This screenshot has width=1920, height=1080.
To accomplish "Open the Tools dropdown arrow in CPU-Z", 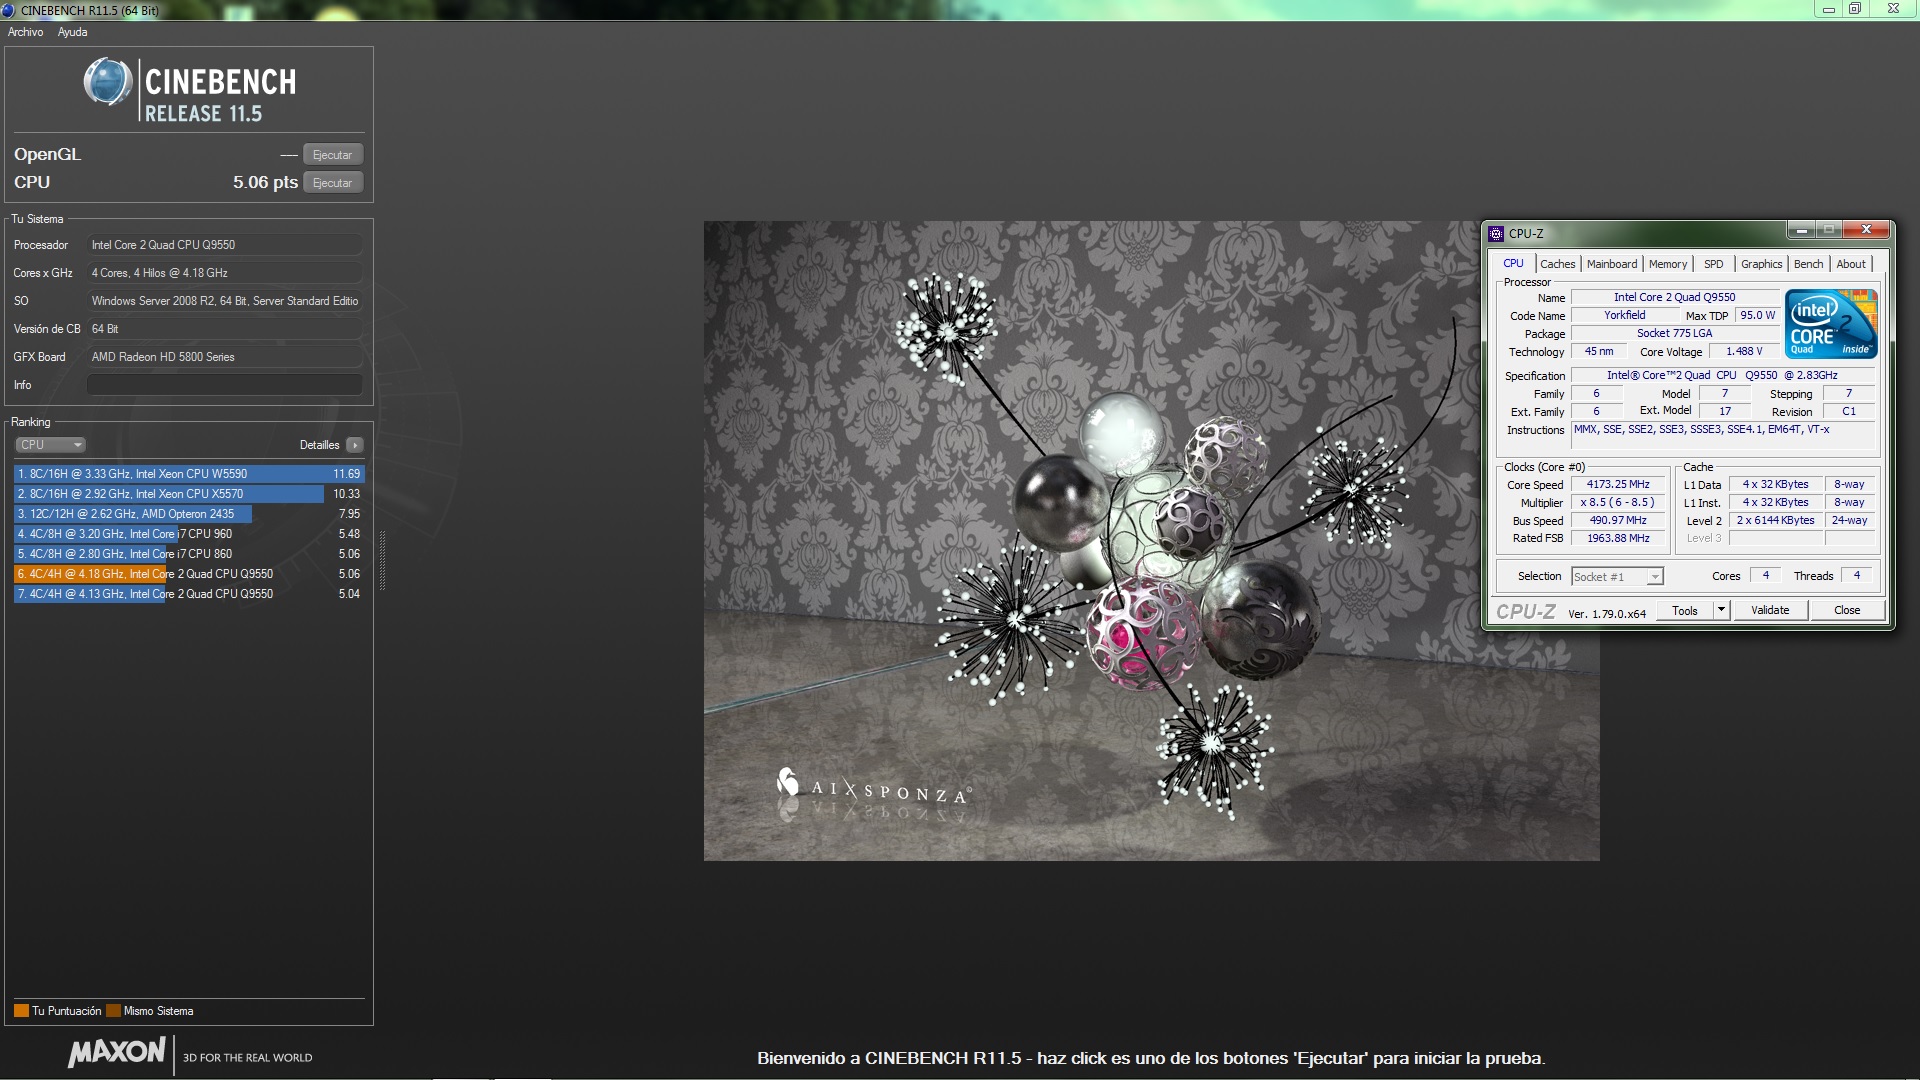I will pyautogui.click(x=1721, y=611).
